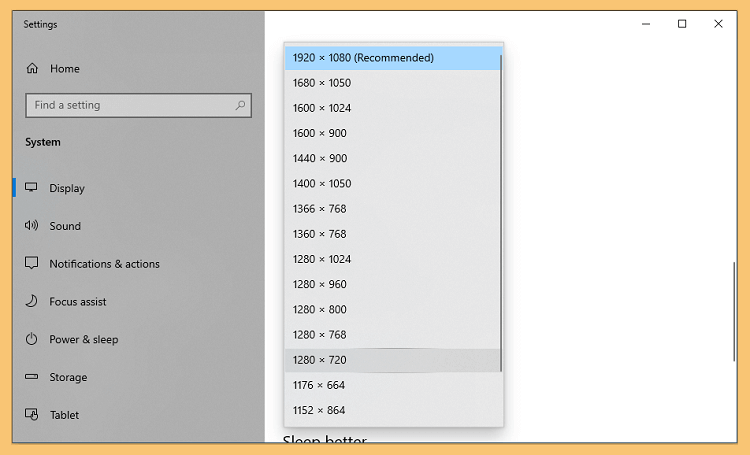Select 1920 × 1080 (Recommended) resolution
The width and height of the screenshot is (750, 455).
[x=393, y=58]
